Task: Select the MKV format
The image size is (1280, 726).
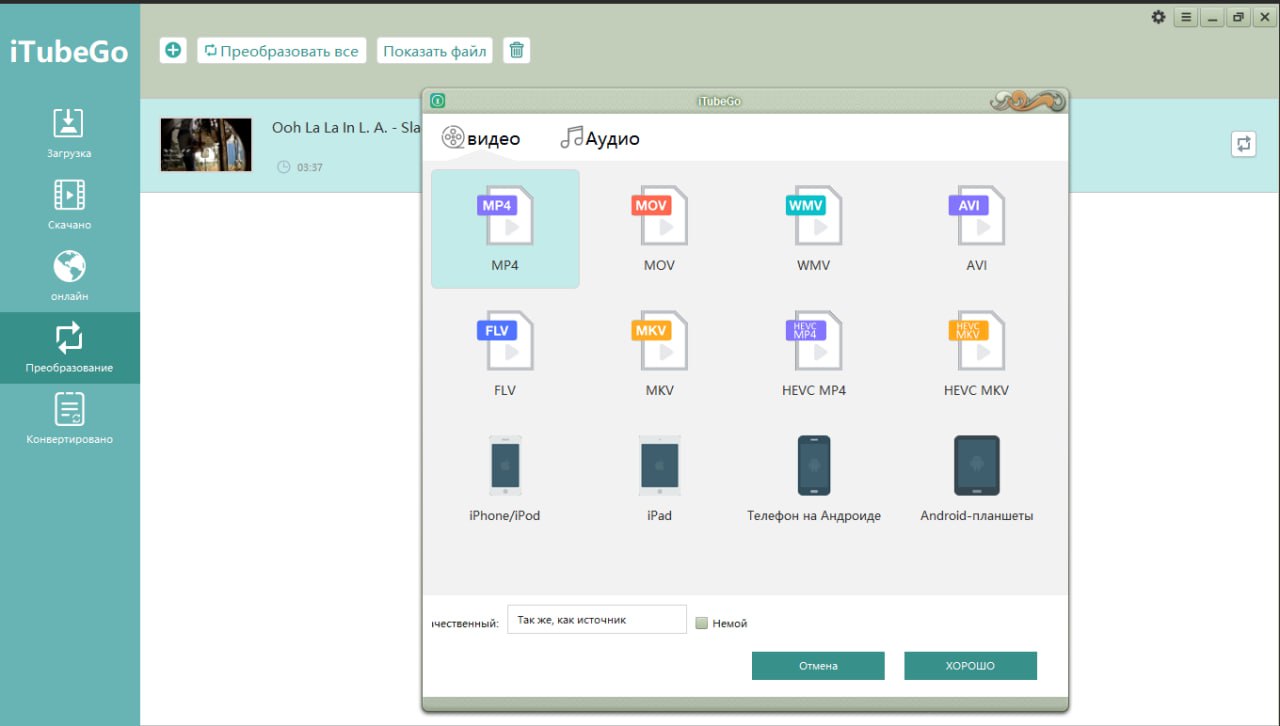Action: [x=659, y=354]
